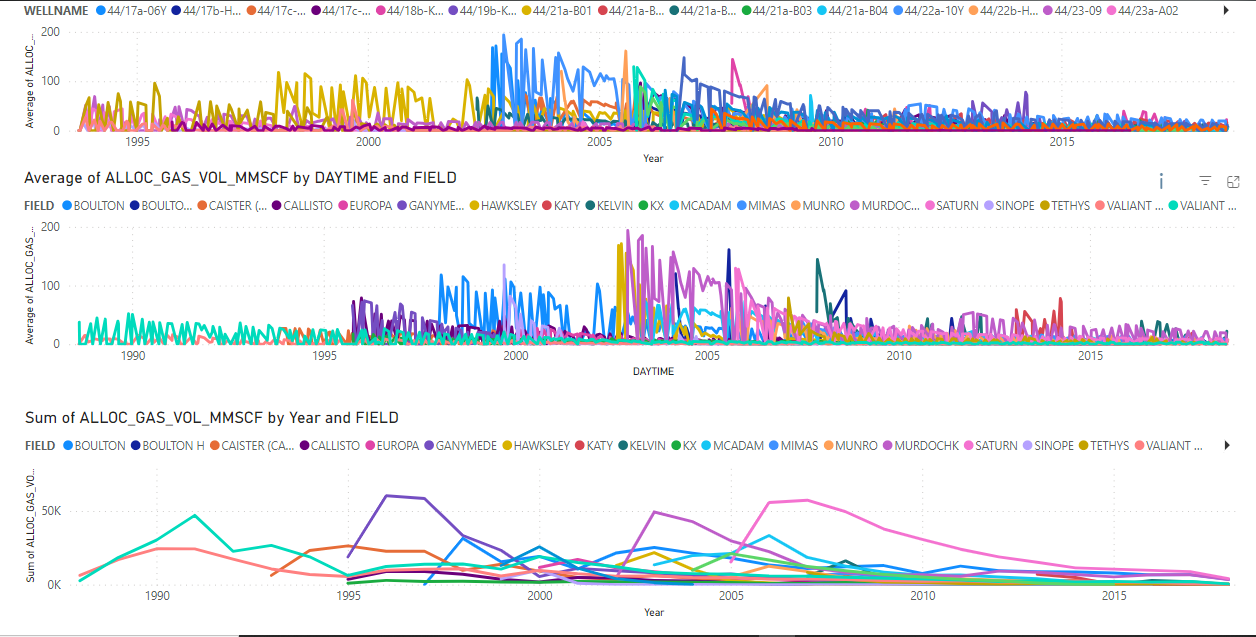Open focus mode for the DAYTIME chart
The image size is (1256, 637).
pyautogui.click(x=1234, y=181)
